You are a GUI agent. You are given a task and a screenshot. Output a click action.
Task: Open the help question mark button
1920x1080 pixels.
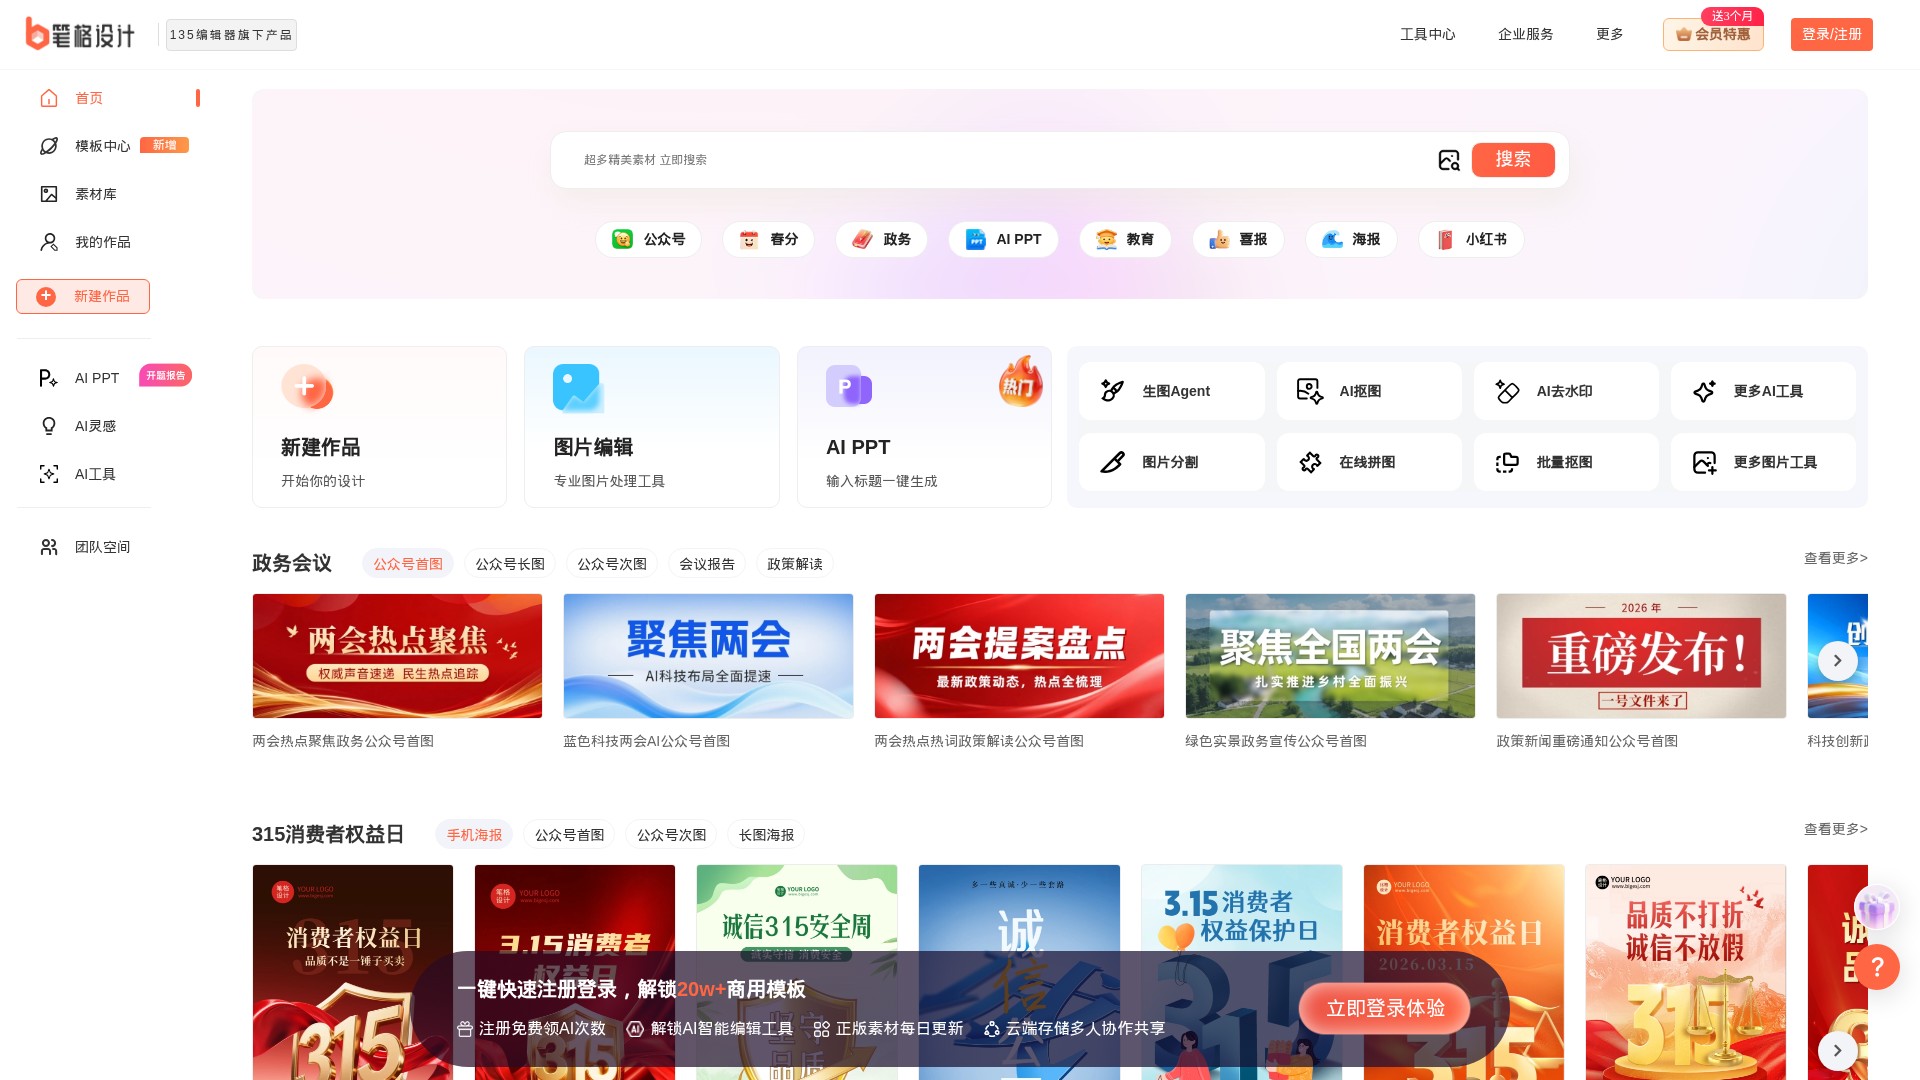pos(1877,967)
